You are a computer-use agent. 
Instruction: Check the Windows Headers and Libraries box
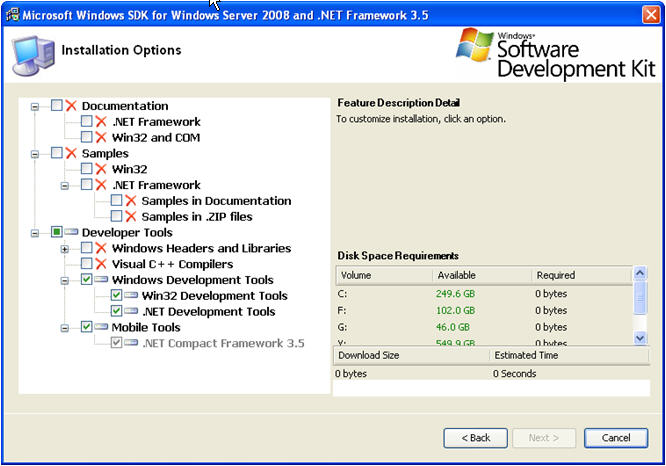tap(86, 248)
